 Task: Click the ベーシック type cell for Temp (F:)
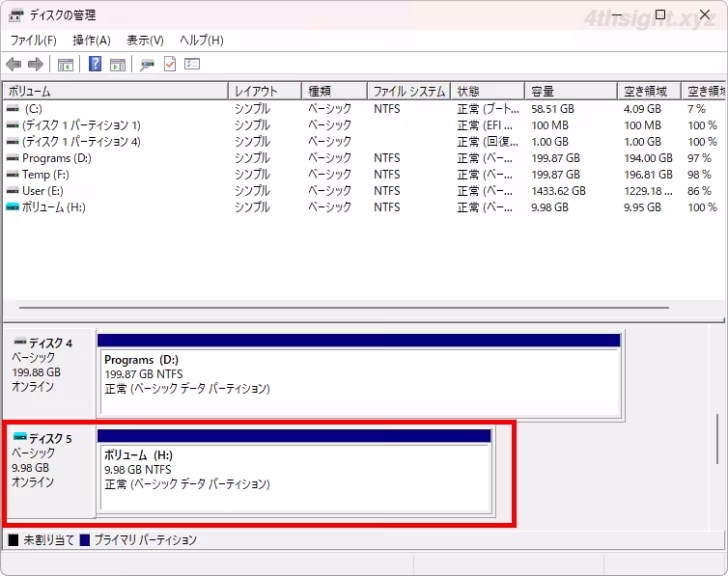(x=330, y=175)
